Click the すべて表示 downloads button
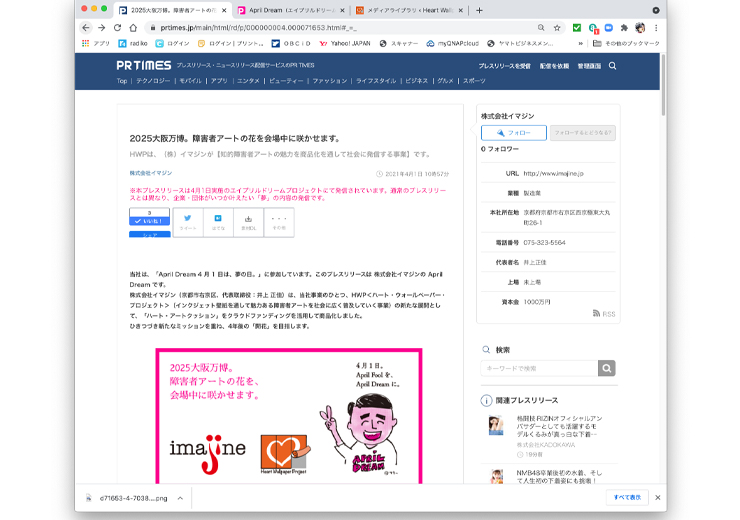The image size is (740, 520). tap(627, 498)
